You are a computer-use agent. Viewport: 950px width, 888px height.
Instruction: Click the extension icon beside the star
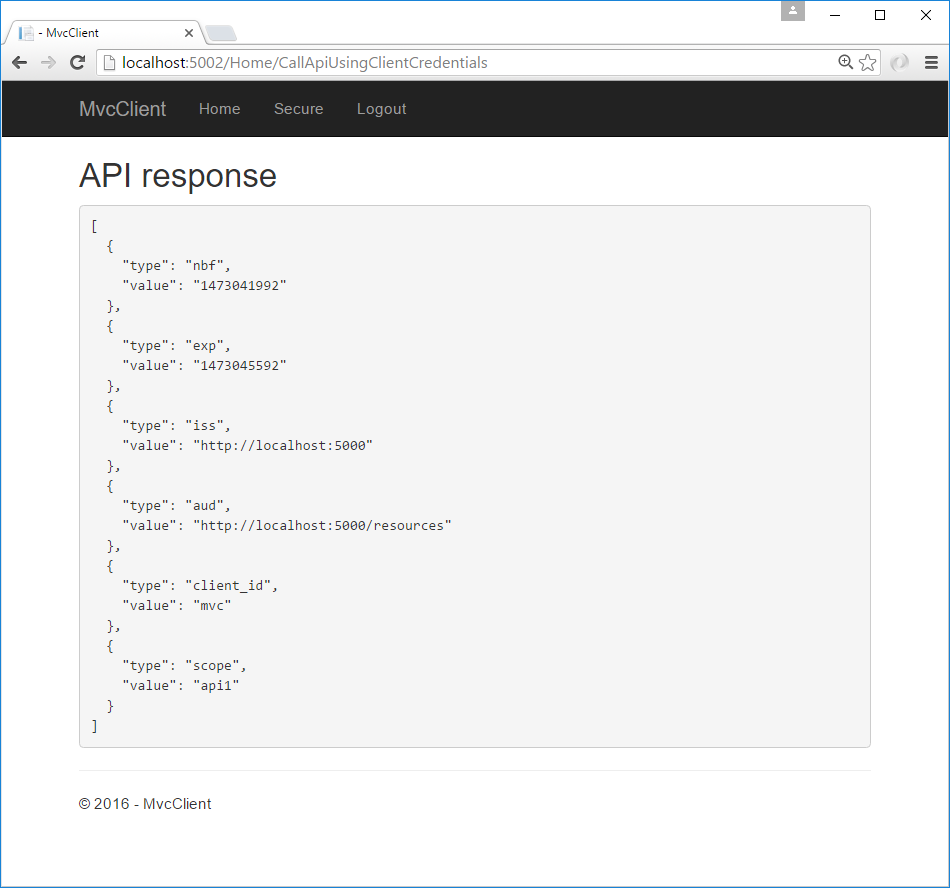900,63
